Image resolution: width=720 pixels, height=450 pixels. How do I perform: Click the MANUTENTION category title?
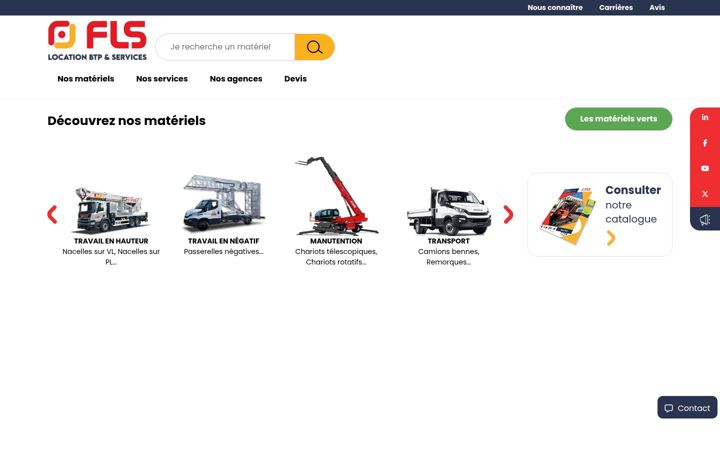336,241
